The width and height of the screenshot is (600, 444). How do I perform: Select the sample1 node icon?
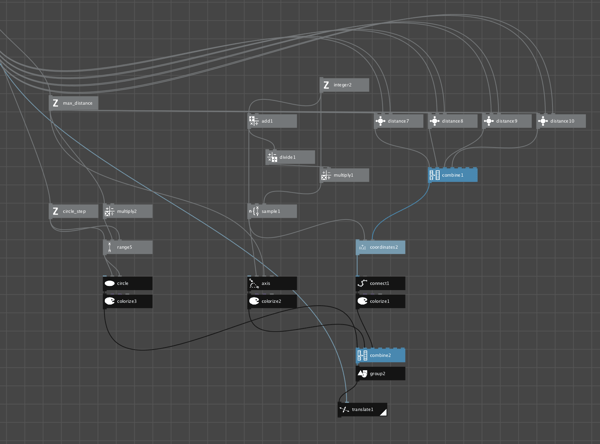coord(254,211)
